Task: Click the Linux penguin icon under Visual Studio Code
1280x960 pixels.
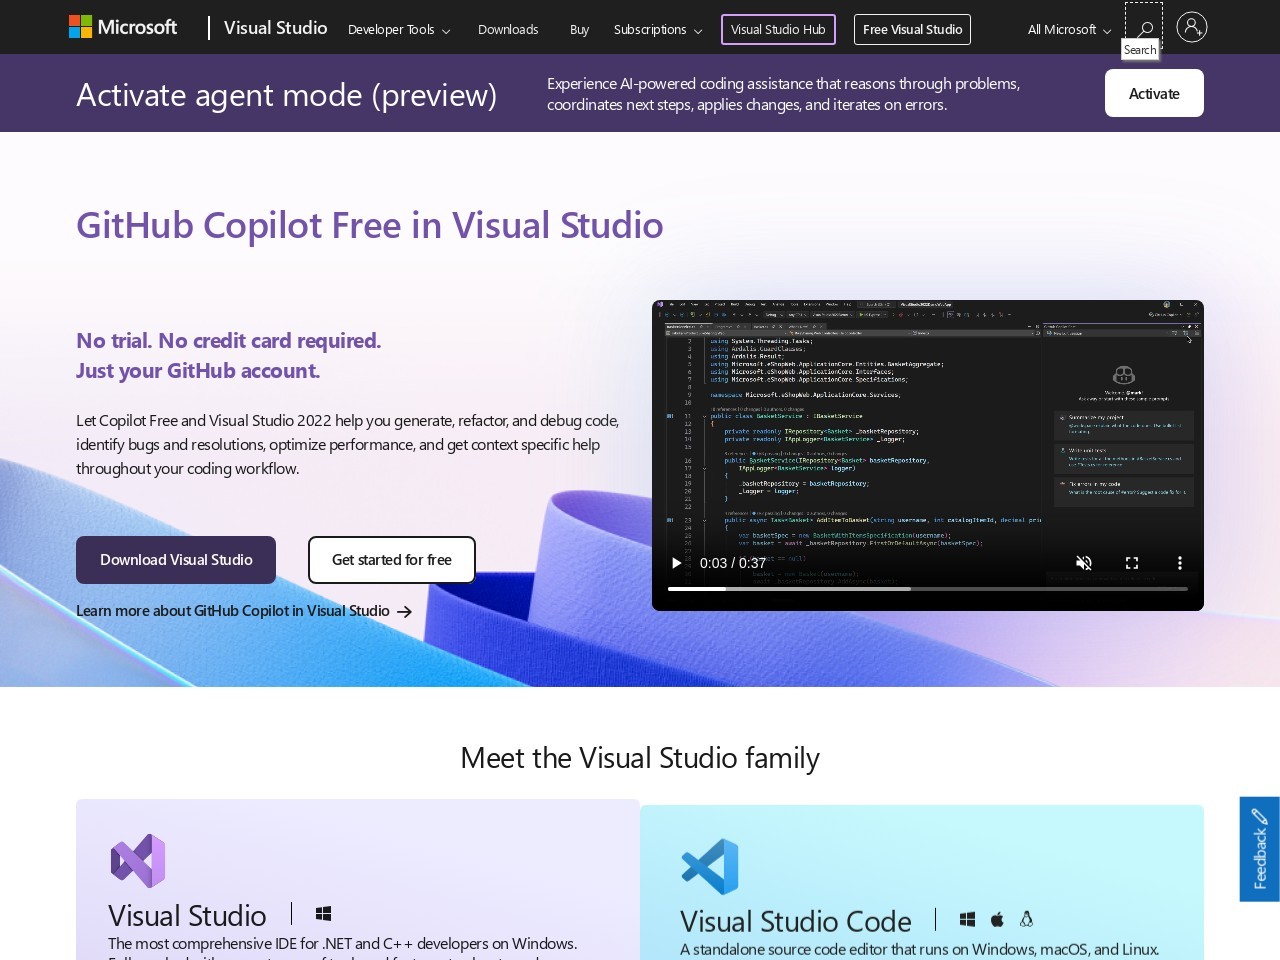Action: pos(1026,918)
